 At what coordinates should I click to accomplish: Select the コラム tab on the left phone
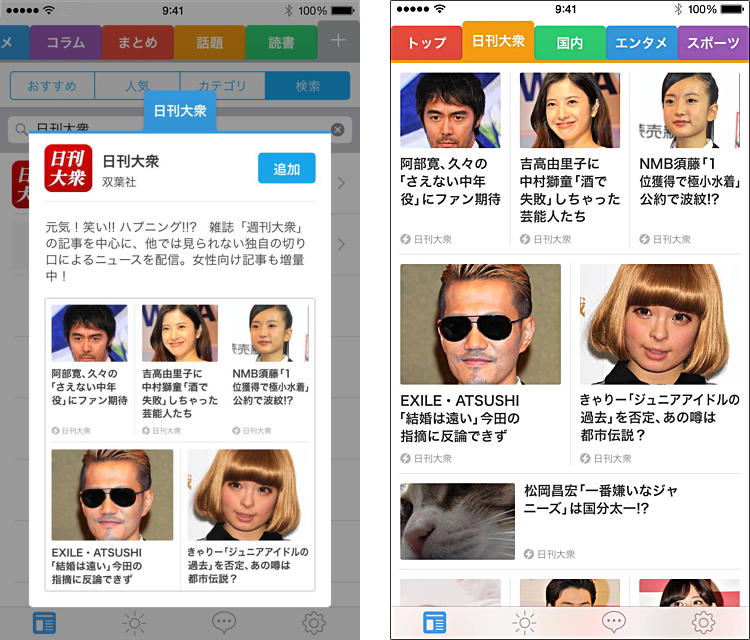pos(66,43)
